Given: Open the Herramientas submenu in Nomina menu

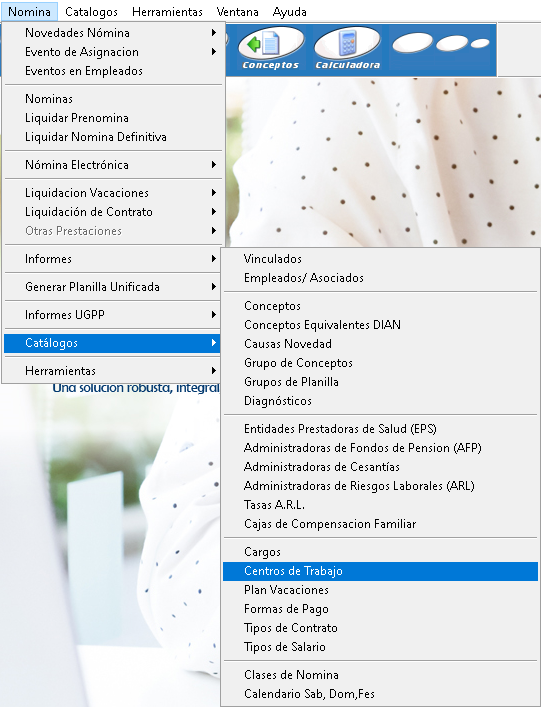Looking at the screenshot, I should 112,371.
